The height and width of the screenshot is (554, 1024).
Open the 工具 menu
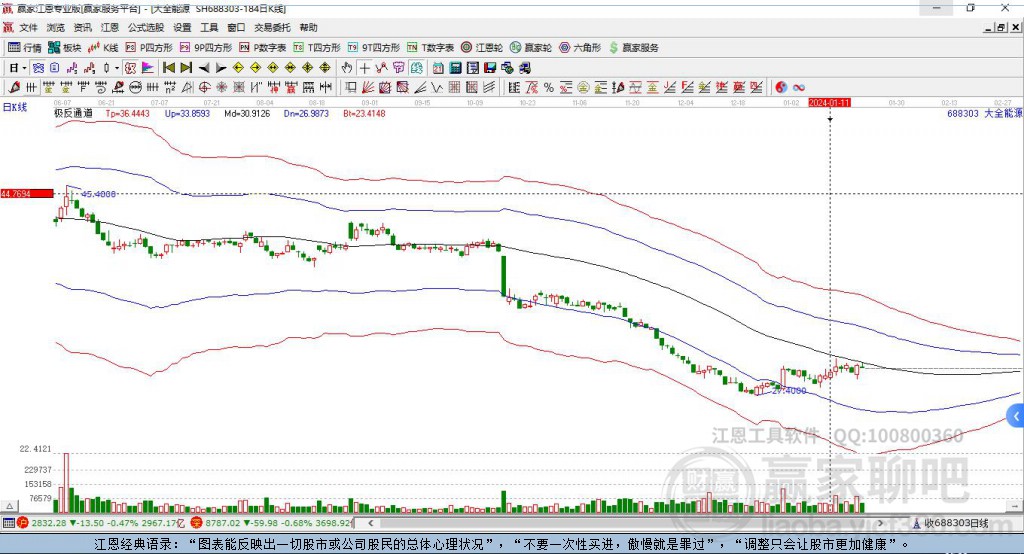click(209, 27)
